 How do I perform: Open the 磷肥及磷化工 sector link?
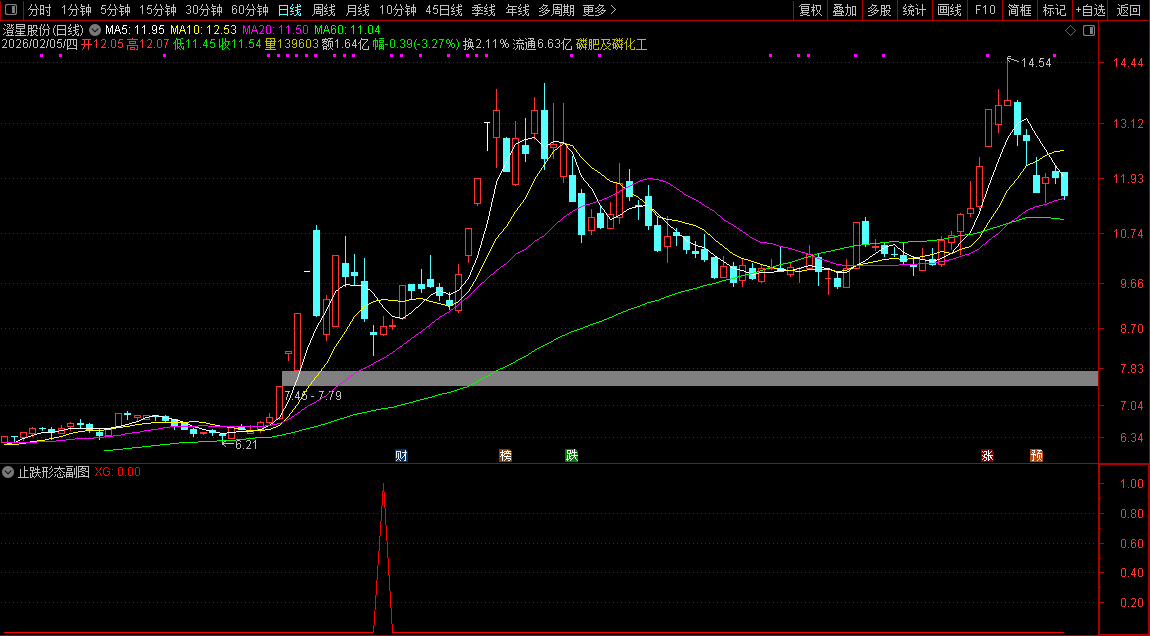(611, 45)
